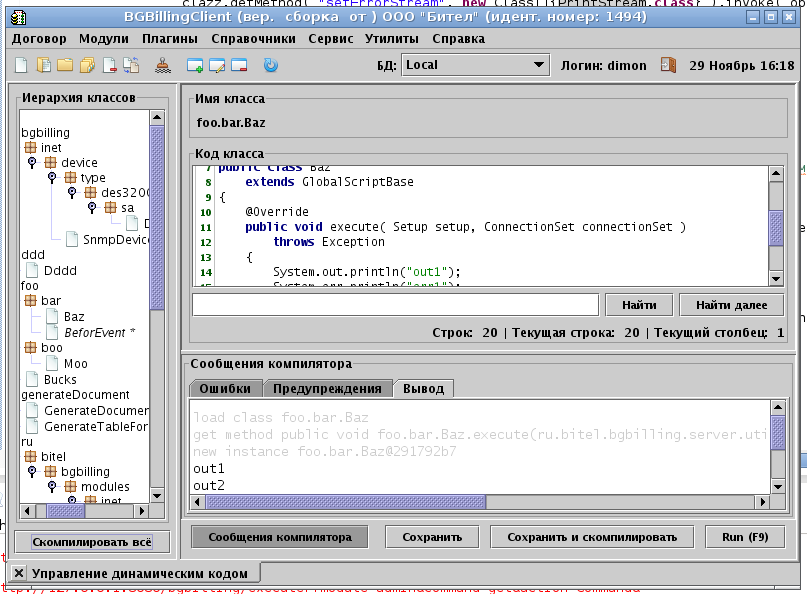This screenshot has width=807, height=594.
Task: Click the document with red minus icon
Action: 109,66
